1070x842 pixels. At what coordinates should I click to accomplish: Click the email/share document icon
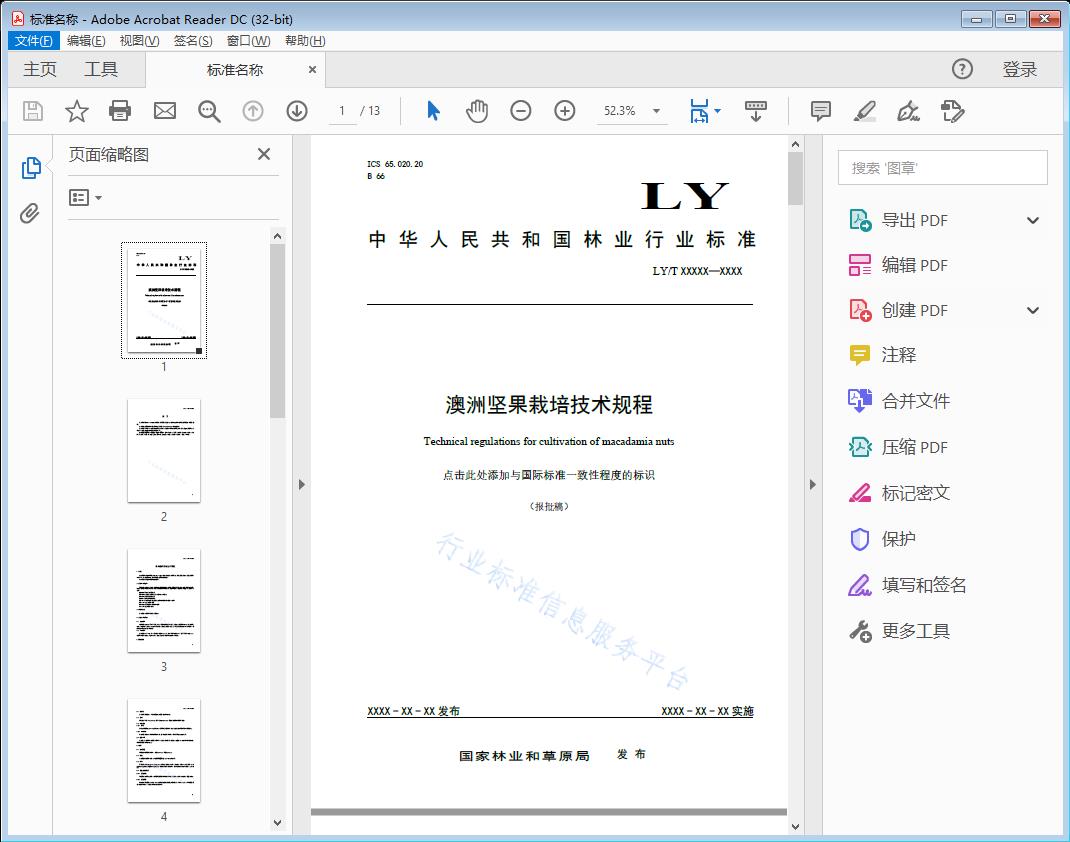(x=164, y=111)
